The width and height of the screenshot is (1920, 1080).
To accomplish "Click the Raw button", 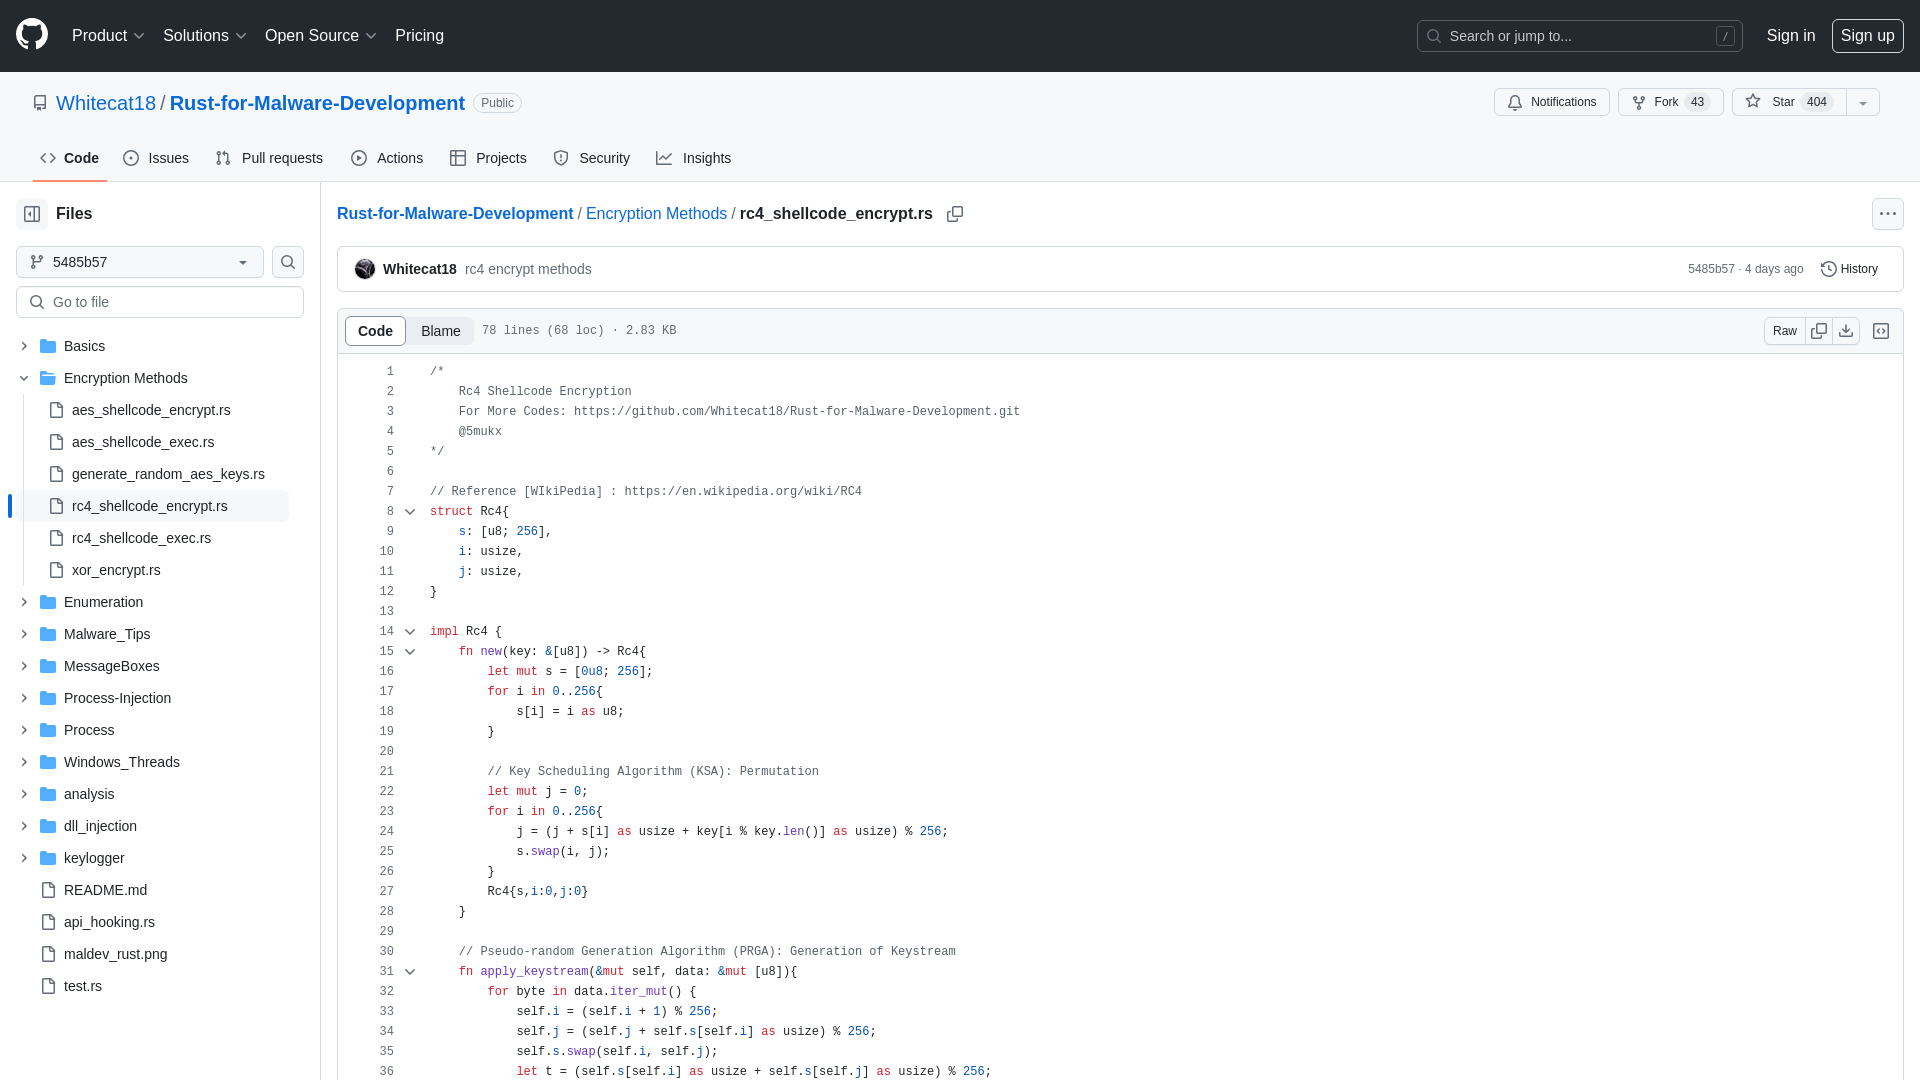I will coord(1785,331).
